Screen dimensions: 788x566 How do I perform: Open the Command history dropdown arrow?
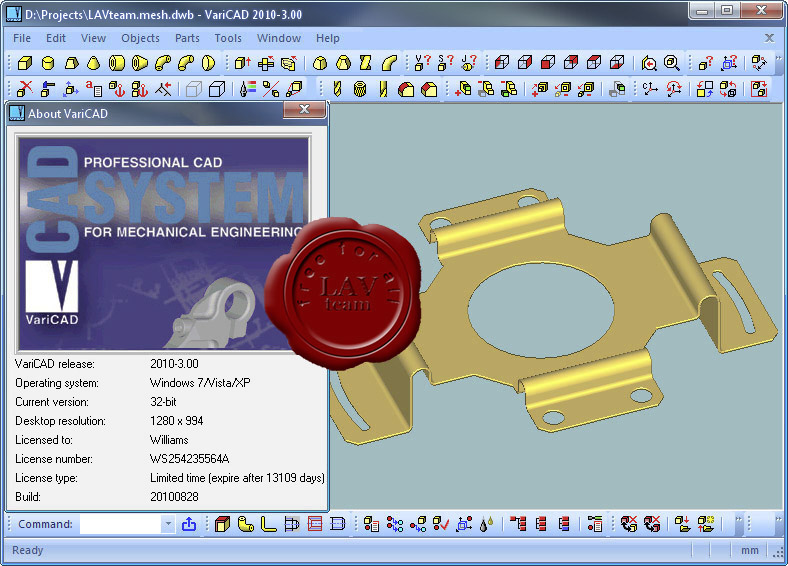168,524
